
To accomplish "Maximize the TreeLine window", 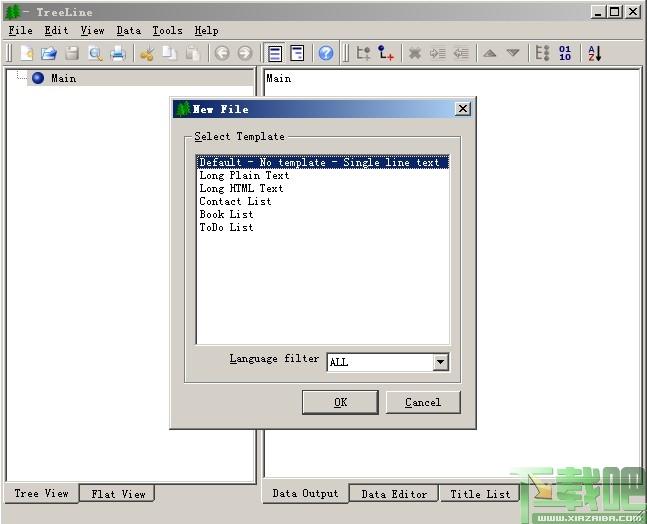I will click(x=615, y=12).
